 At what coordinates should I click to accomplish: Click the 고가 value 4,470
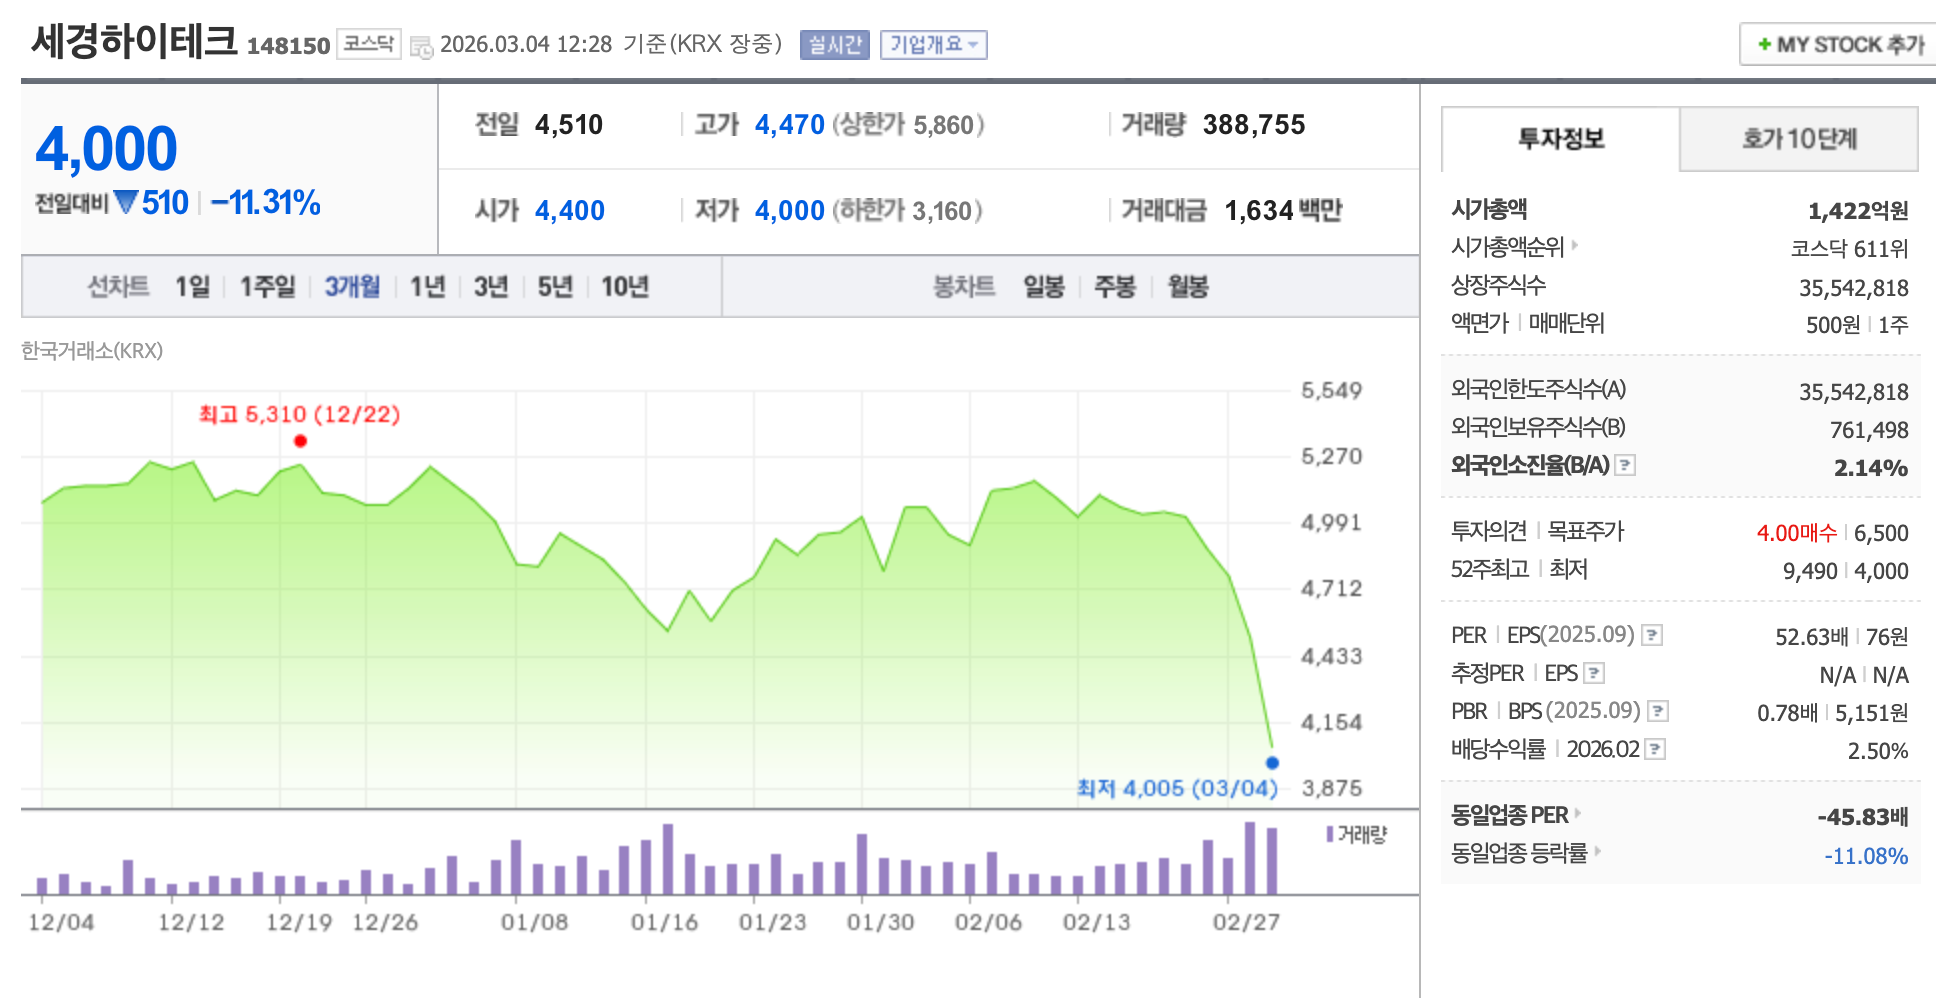(x=789, y=125)
